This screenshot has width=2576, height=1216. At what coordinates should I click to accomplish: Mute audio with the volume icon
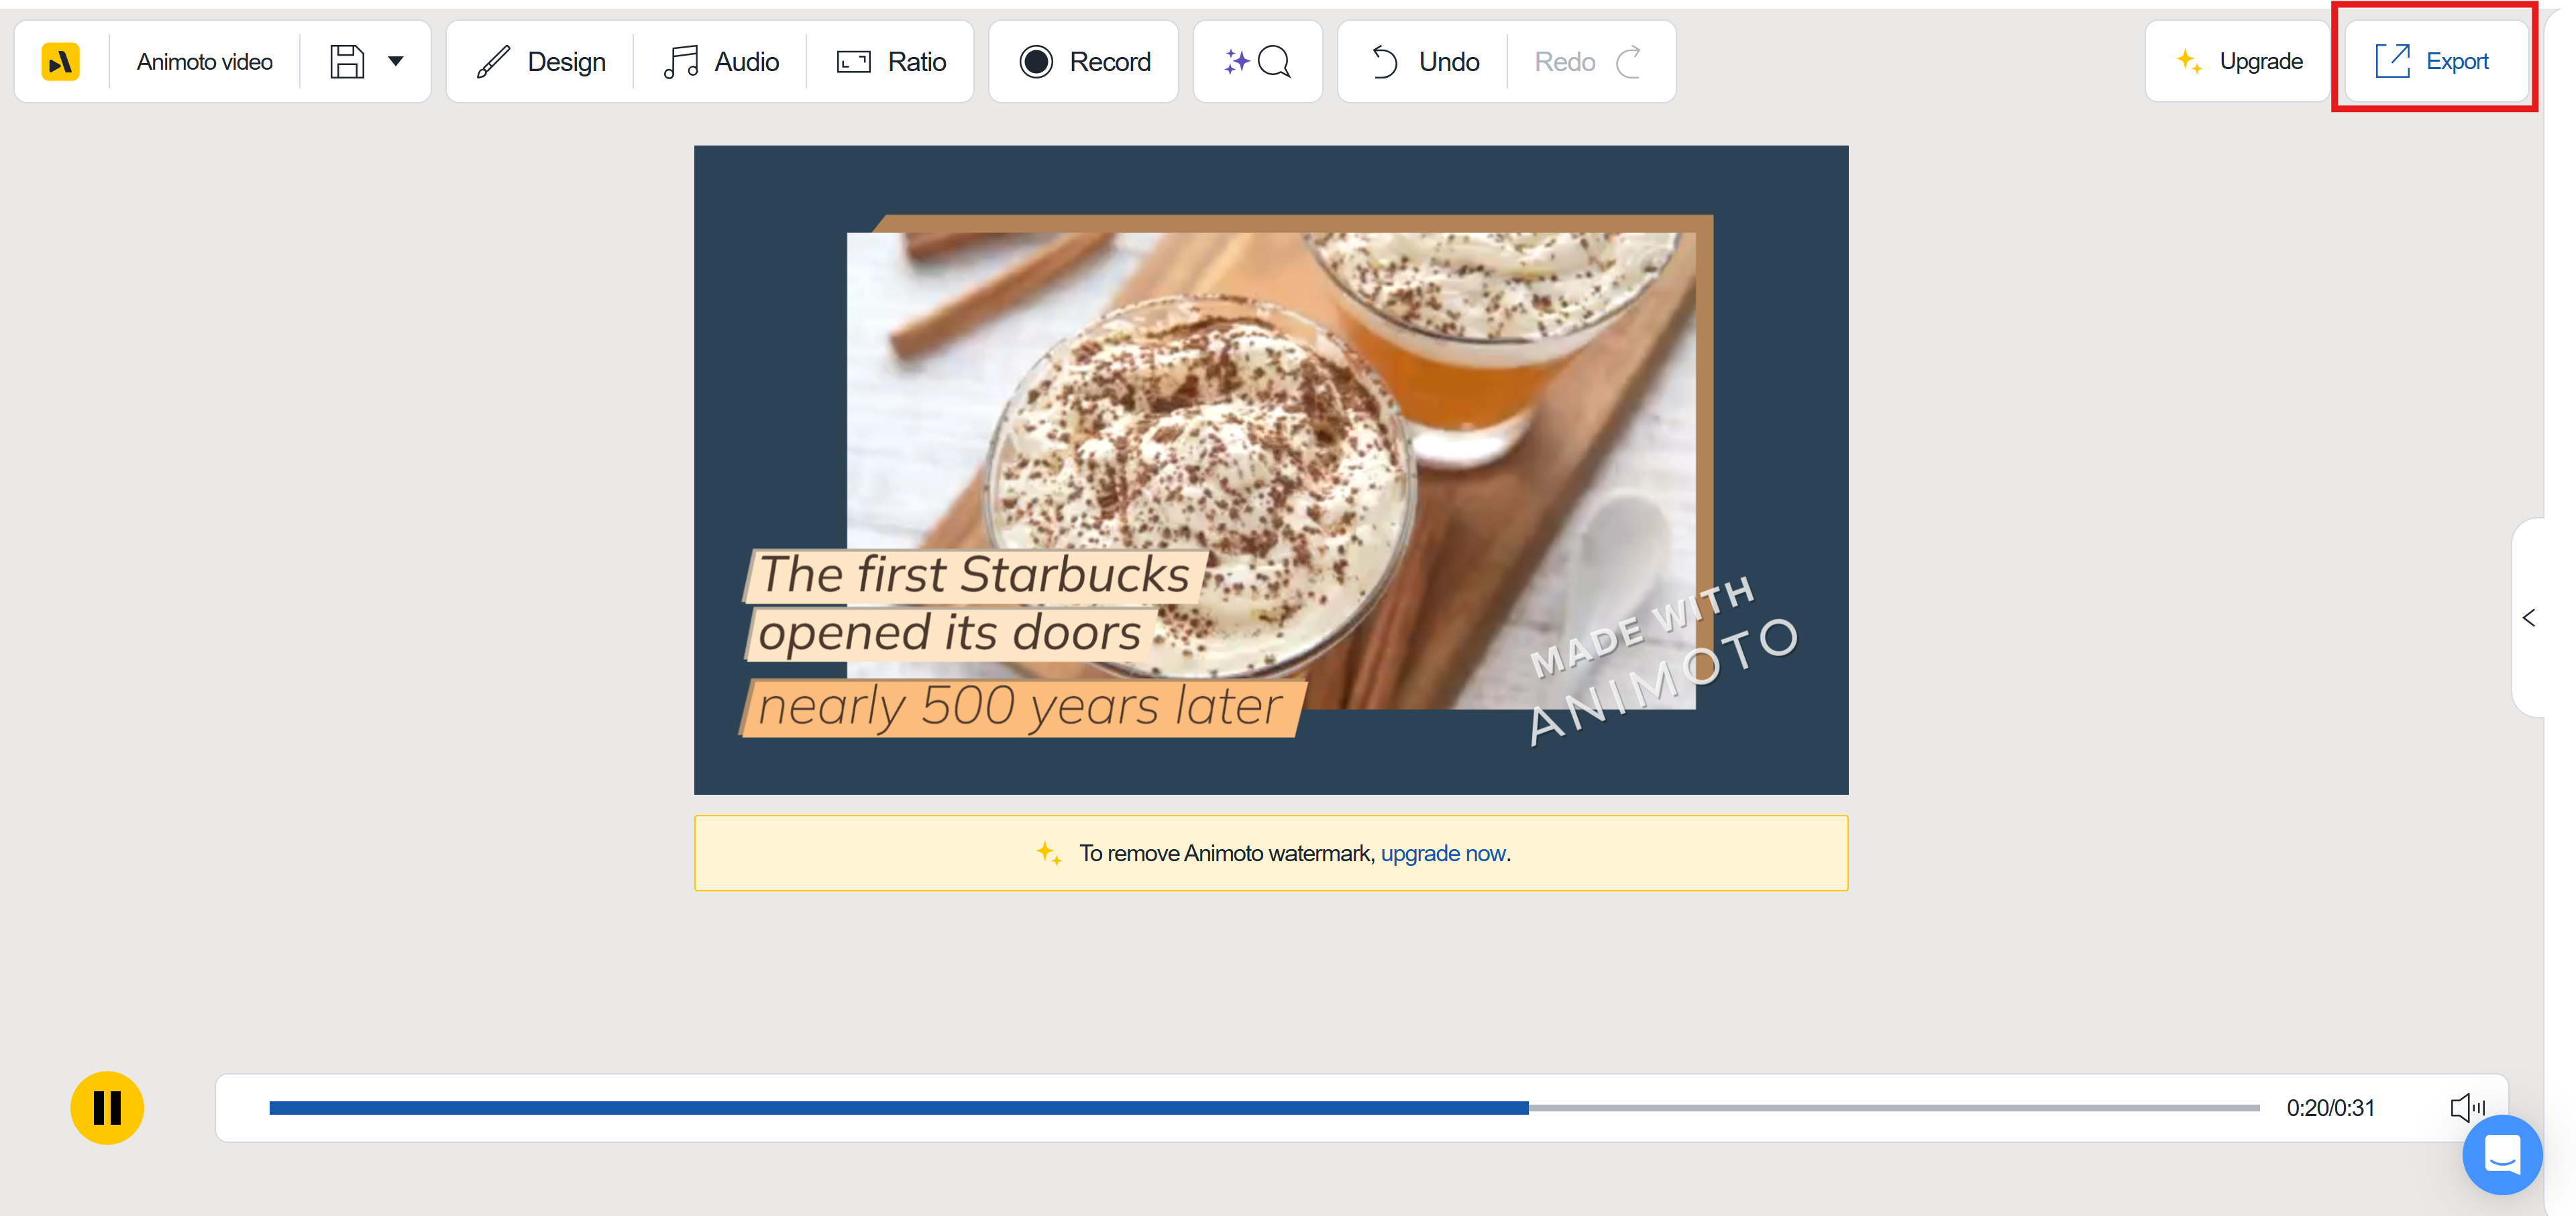[2467, 1107]
